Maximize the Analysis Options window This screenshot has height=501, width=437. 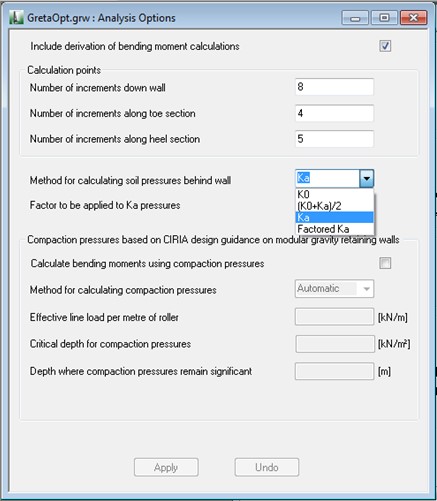click(x=384, y=18)
